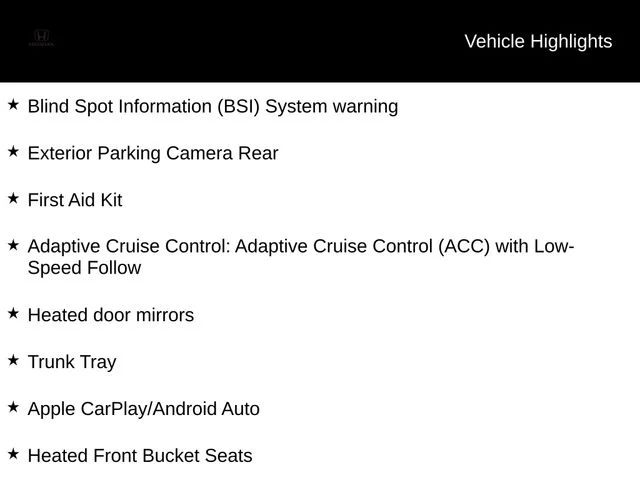This screenshot has width=640, height=480.
Task: Click the Speed Follow line of text
Action: pos(84,268)
